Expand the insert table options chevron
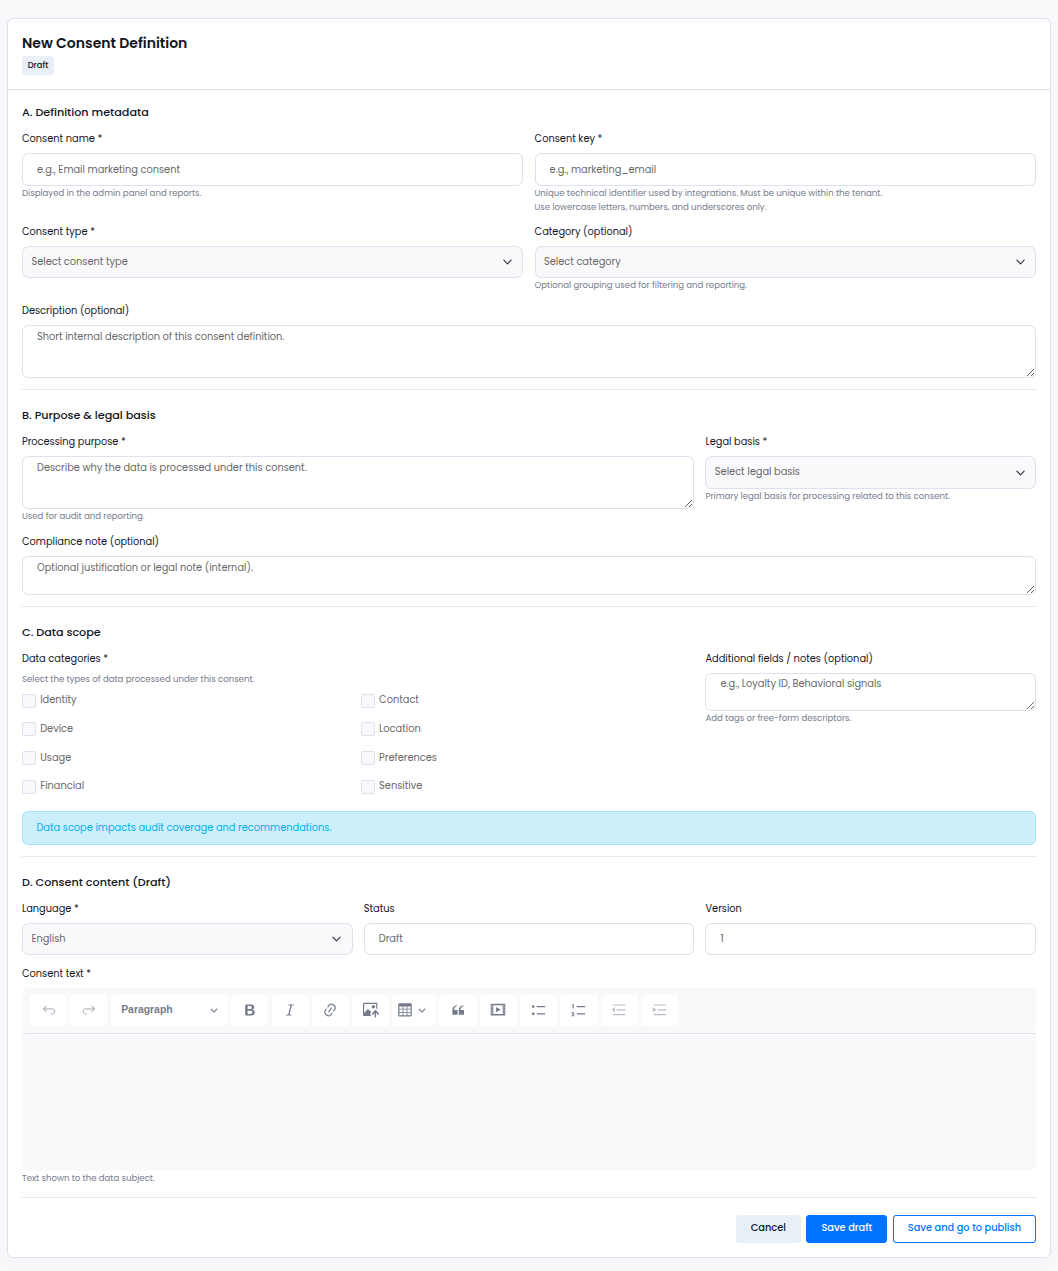 [x=422, y=1010]
